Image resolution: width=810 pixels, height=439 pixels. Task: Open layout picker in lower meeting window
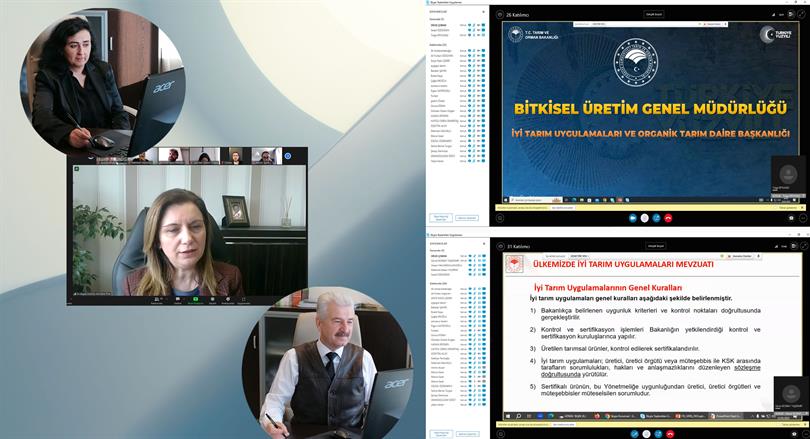point(793,246)
